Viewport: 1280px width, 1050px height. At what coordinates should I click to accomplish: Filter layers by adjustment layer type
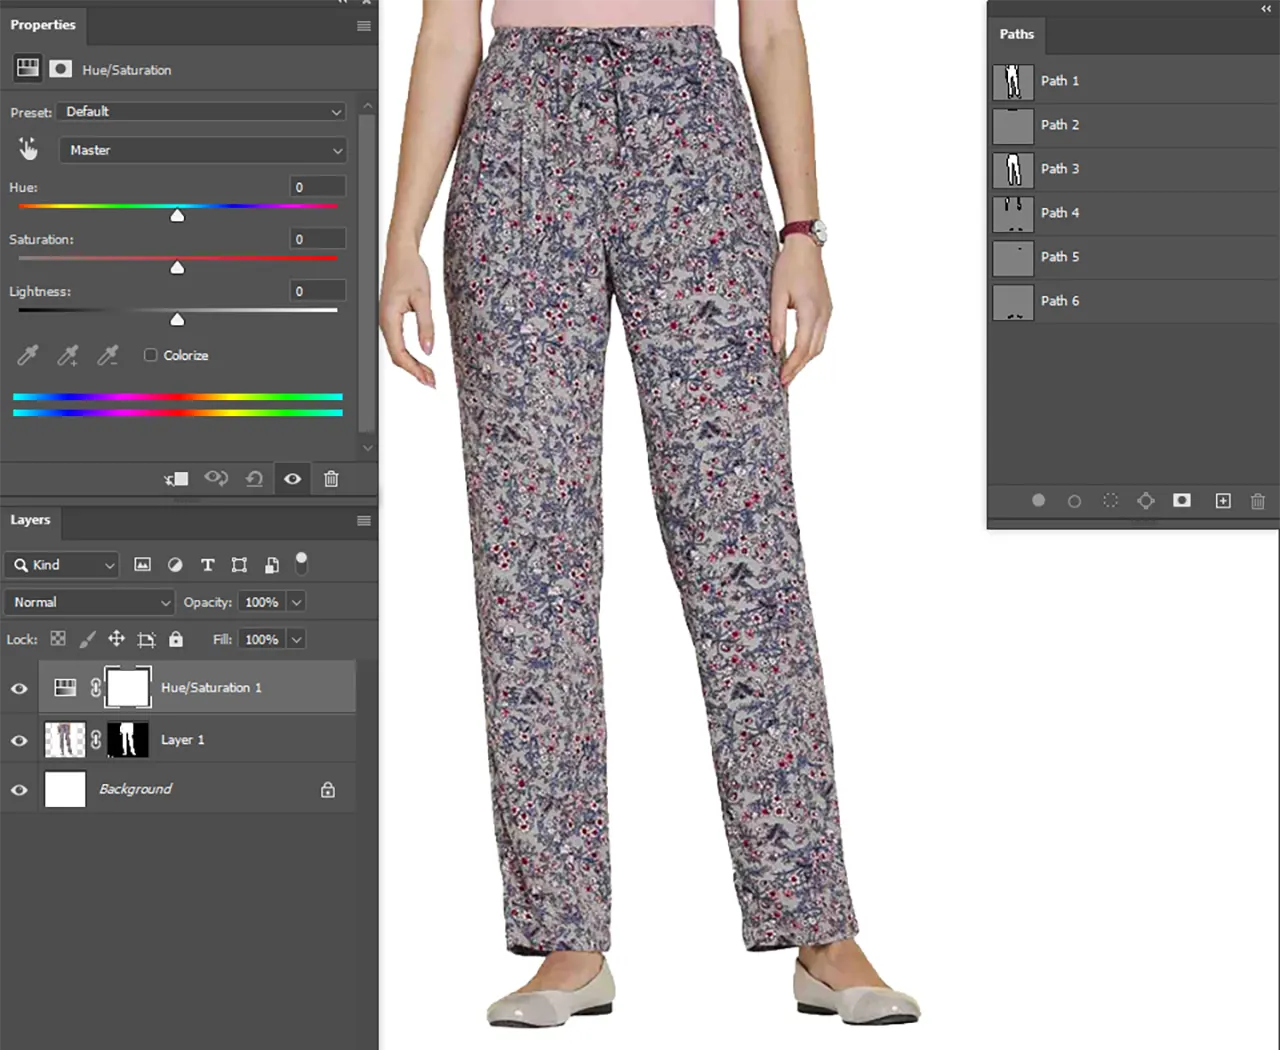tap(175, 565)
